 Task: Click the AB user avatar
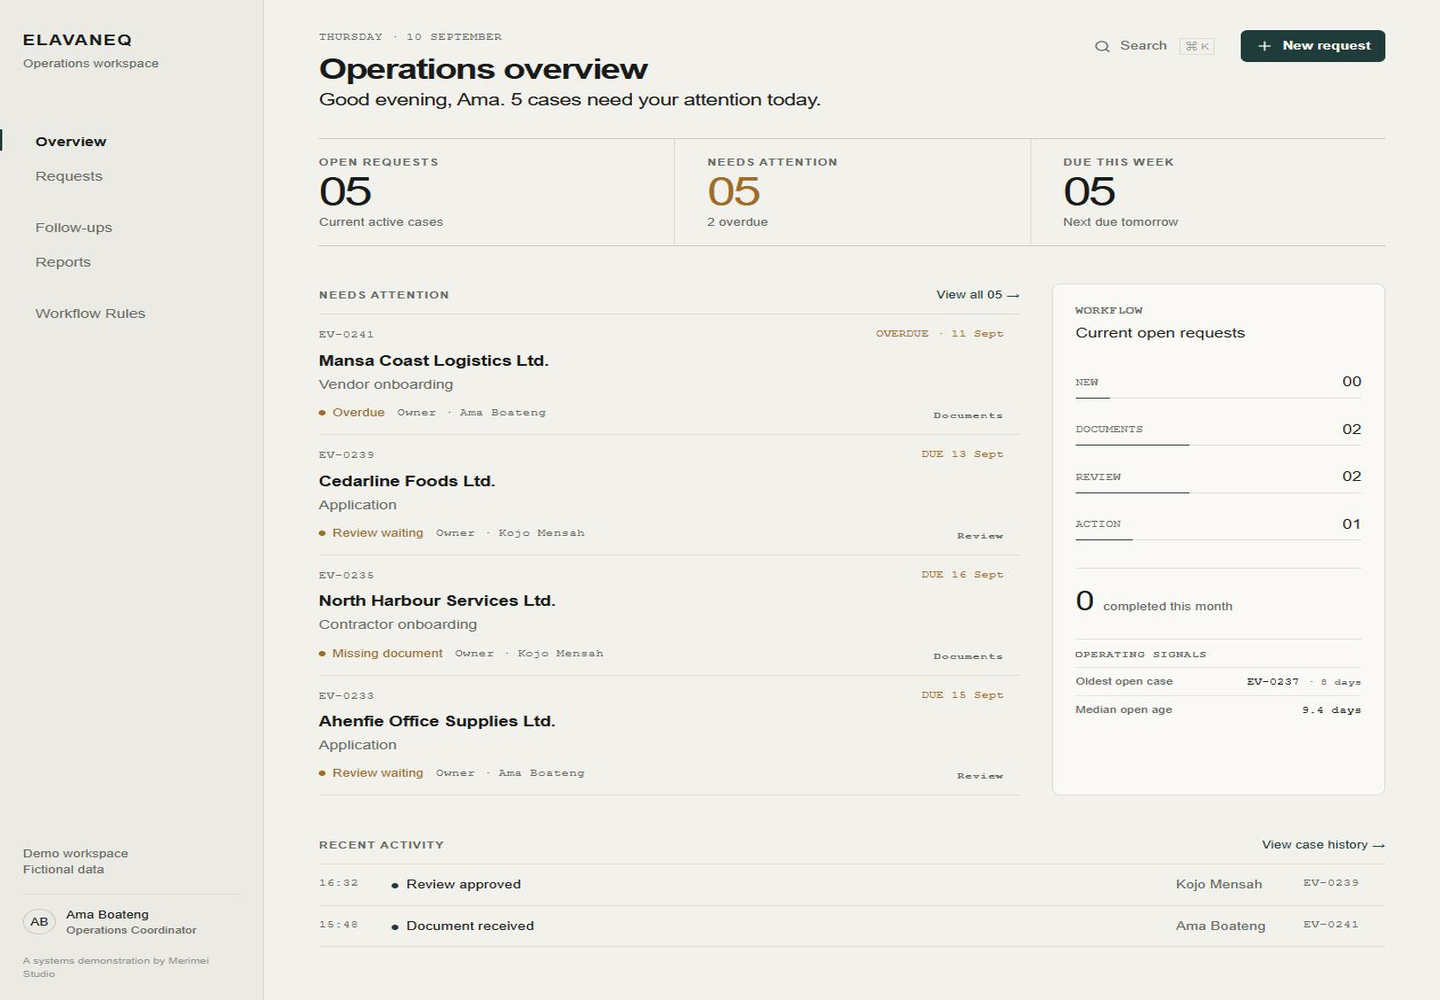click(x=39, y=922)
